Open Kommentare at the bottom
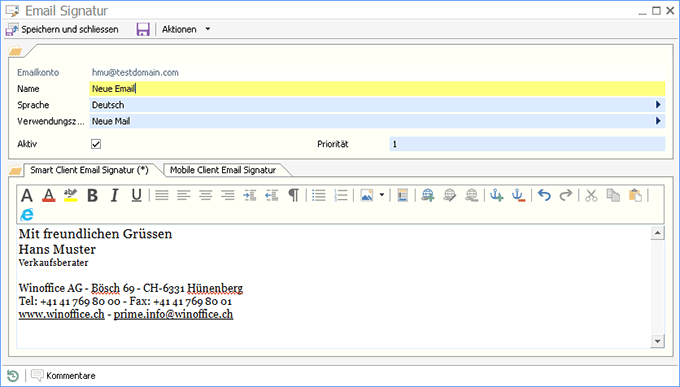 63,376
